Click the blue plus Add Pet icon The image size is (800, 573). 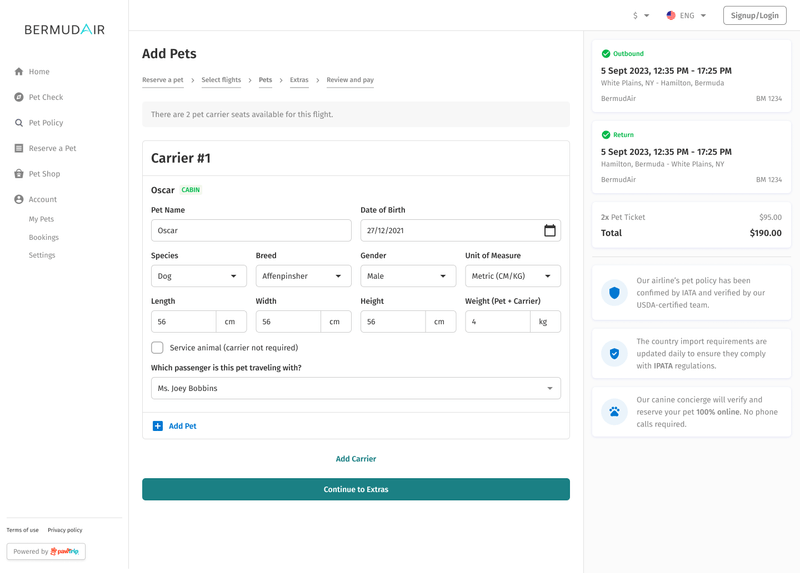(x=158, y=426)
